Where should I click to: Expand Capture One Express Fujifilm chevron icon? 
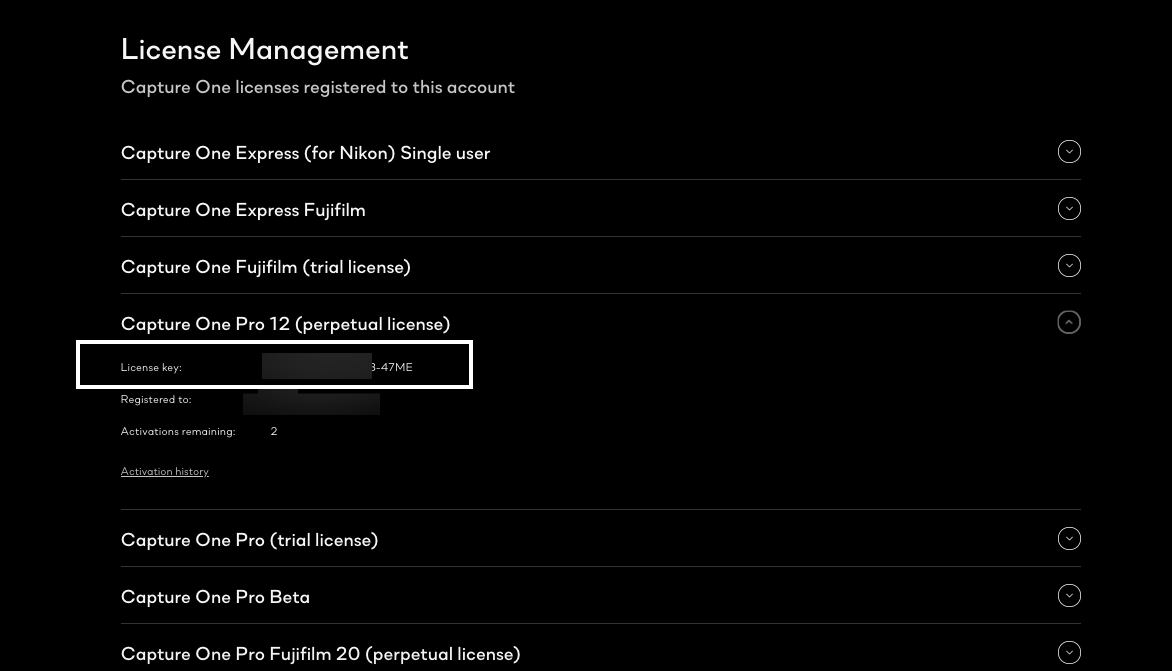click(1069, 208)
